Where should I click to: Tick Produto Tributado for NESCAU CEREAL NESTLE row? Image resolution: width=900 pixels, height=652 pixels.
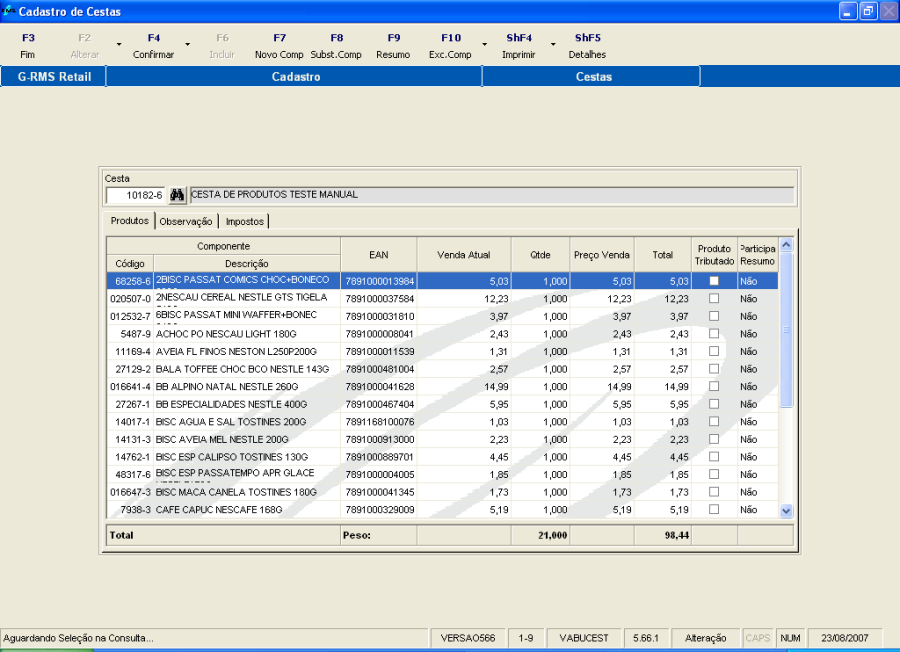point(714,299)
